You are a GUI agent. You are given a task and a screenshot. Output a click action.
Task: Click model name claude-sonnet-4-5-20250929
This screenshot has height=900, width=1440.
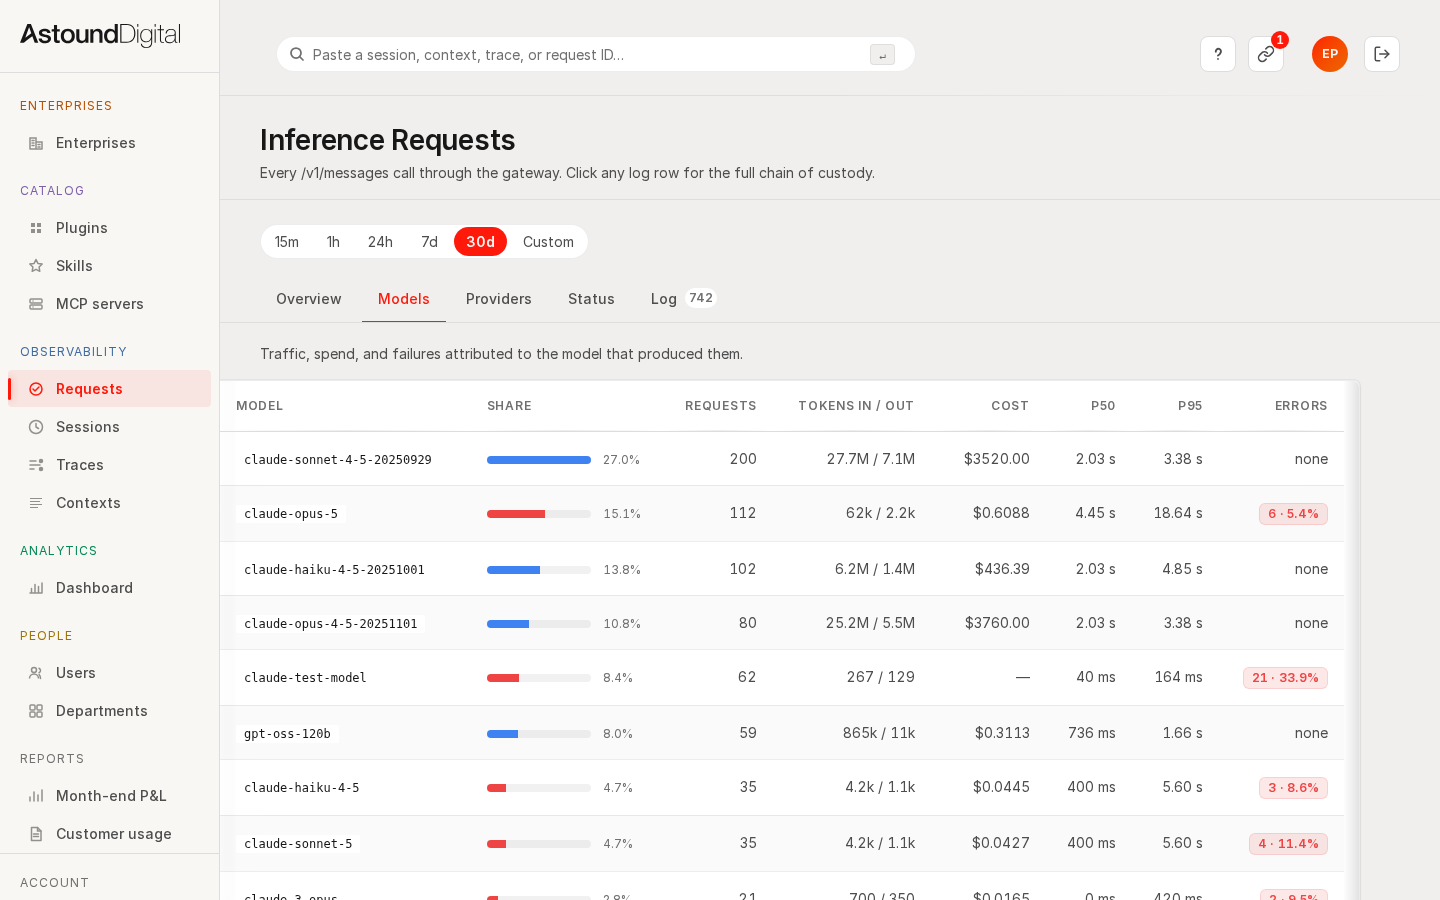click(x=338, y=460)
